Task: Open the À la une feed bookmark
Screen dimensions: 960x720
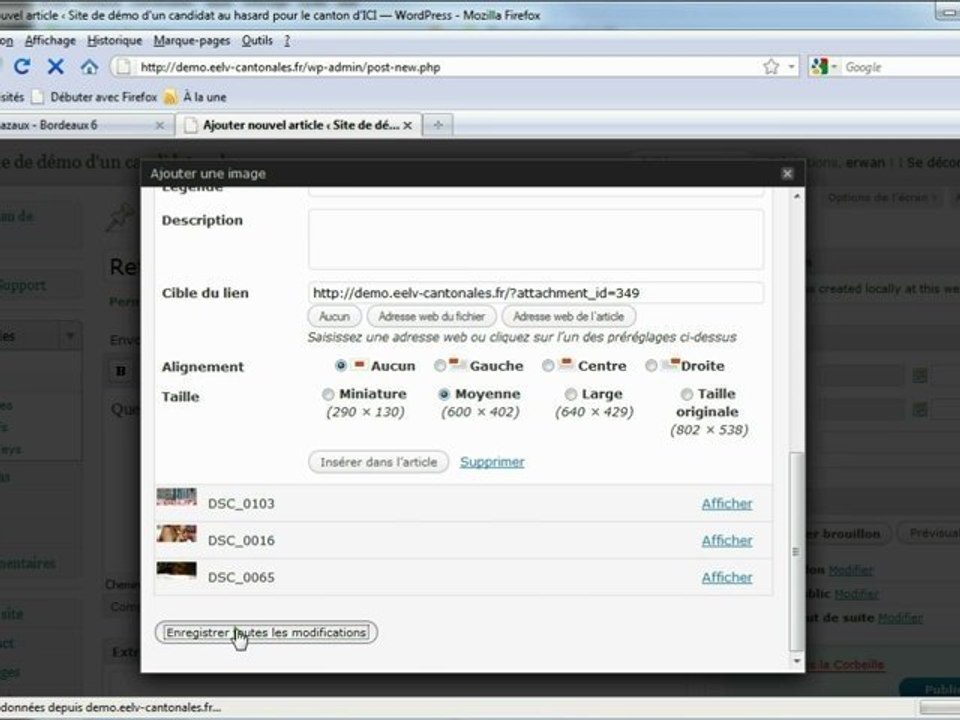Action: [x=195, y=97]
